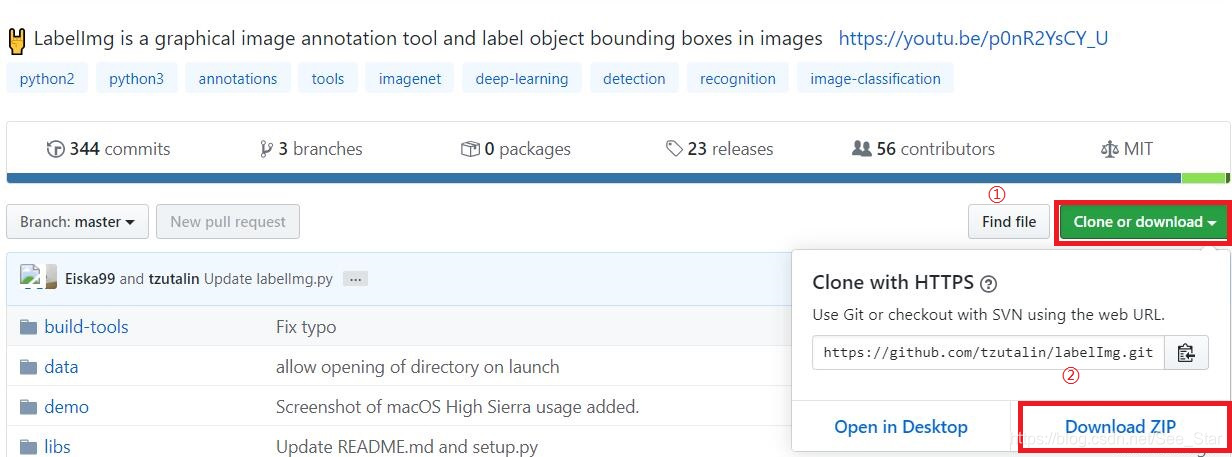Copy the clone URL to clipboard
This screenshot has height=457, width=1232.
tap(1186, 353)
